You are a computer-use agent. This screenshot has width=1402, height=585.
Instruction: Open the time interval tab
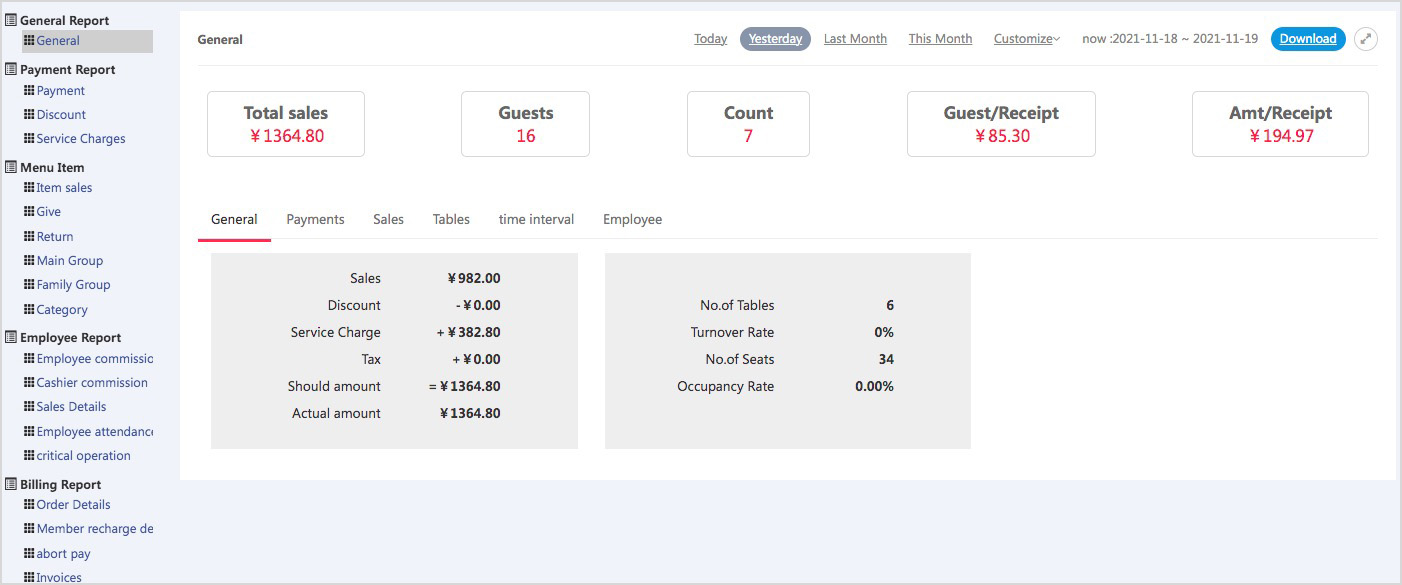(536, 219)
